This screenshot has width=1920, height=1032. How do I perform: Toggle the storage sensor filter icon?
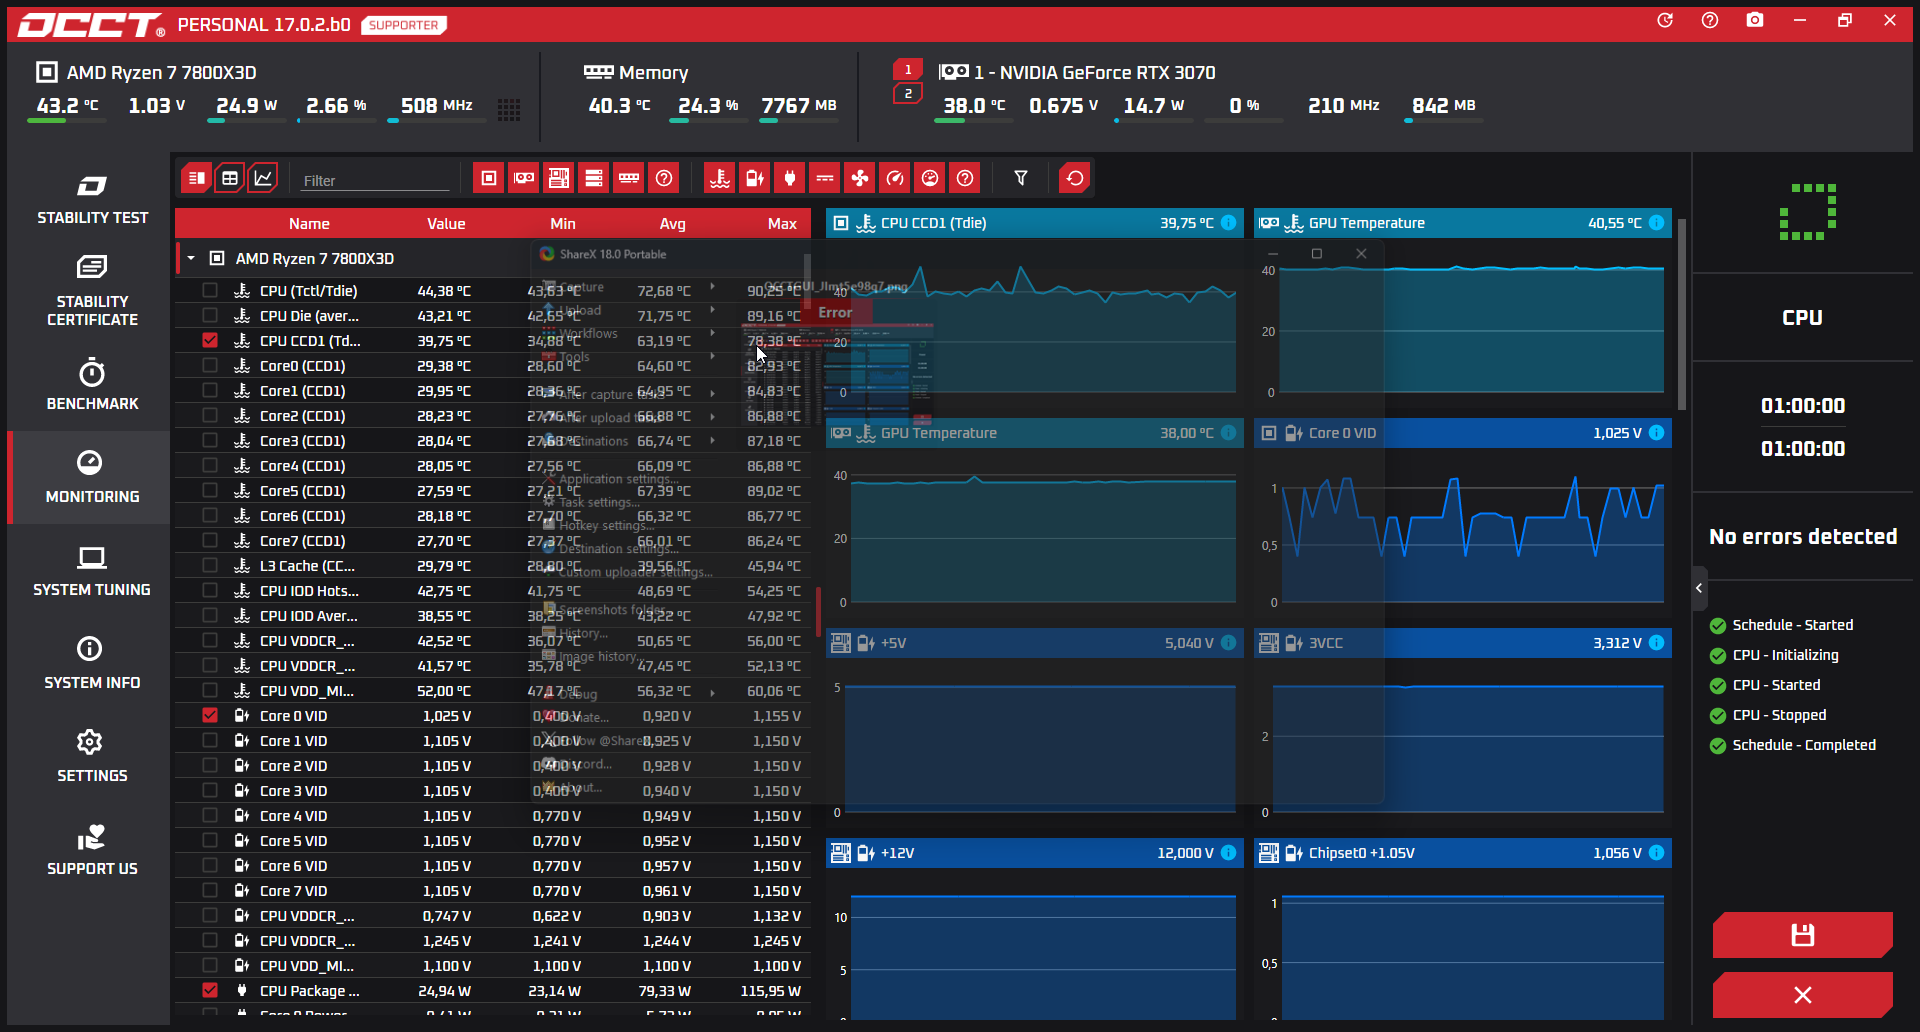594,178
